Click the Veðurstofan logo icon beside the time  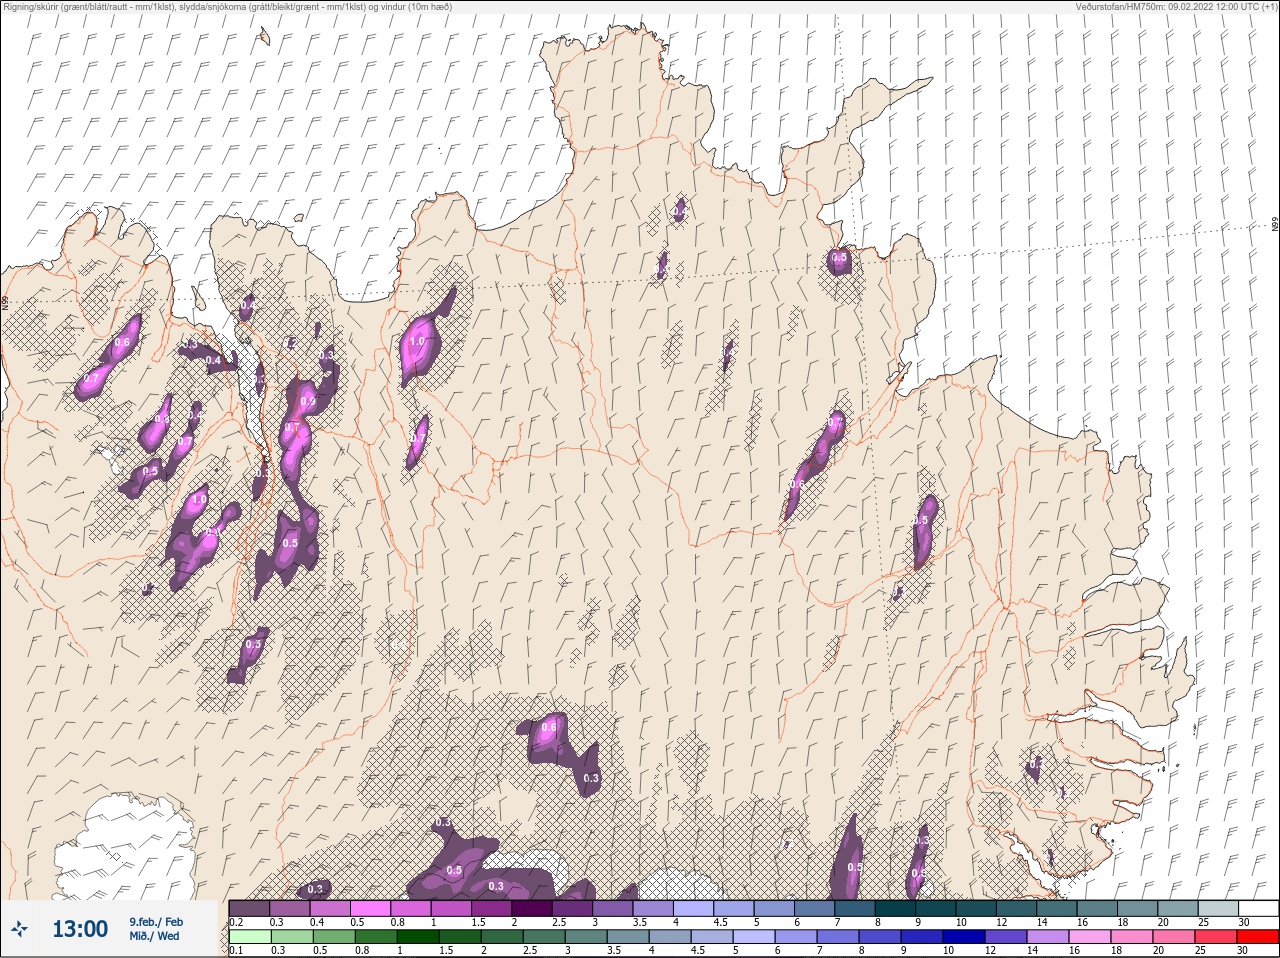tap(19, 929)
